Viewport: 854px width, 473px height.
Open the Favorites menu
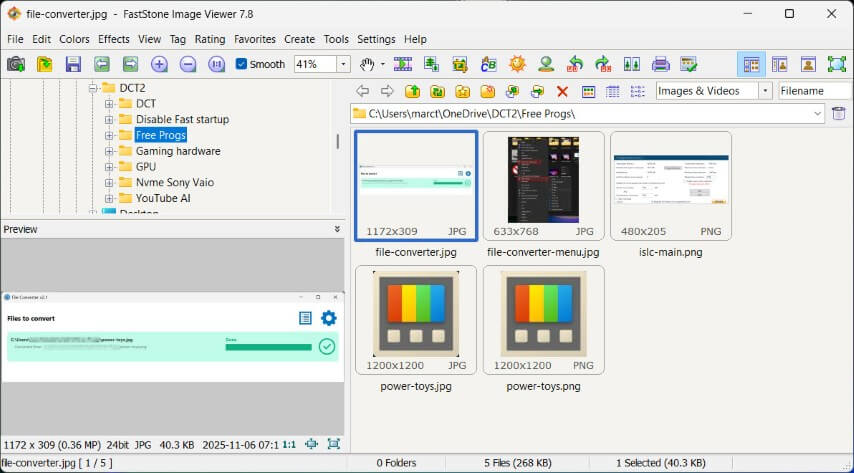coord(255,39)
